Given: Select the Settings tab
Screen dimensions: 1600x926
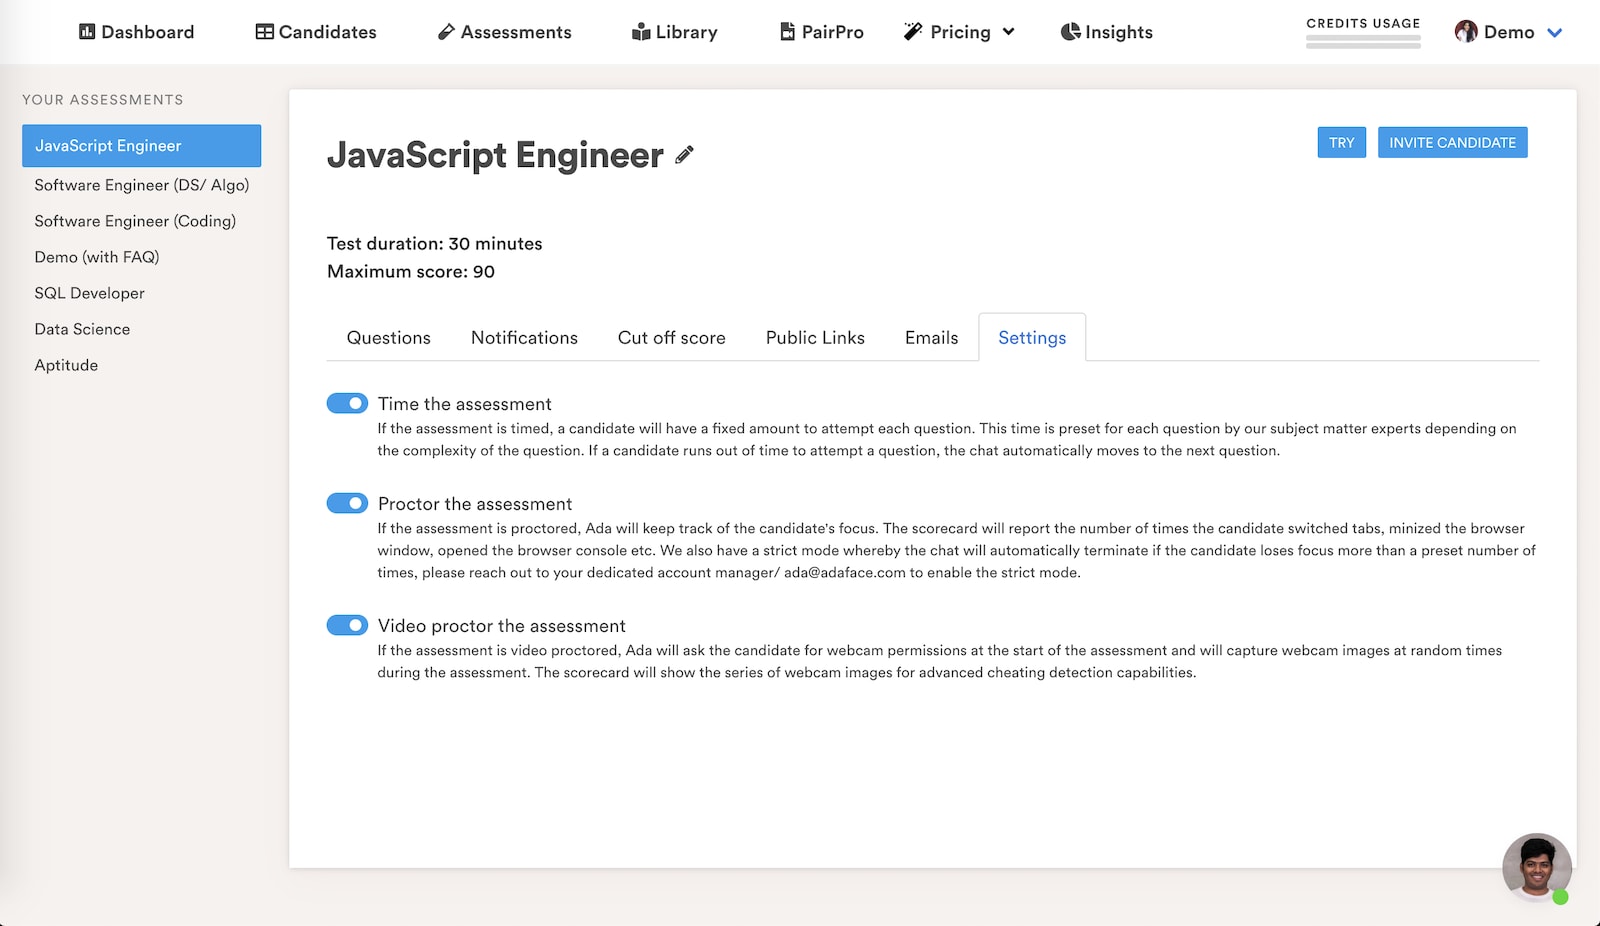Looking at the screenshot, I should [1032, 338].
